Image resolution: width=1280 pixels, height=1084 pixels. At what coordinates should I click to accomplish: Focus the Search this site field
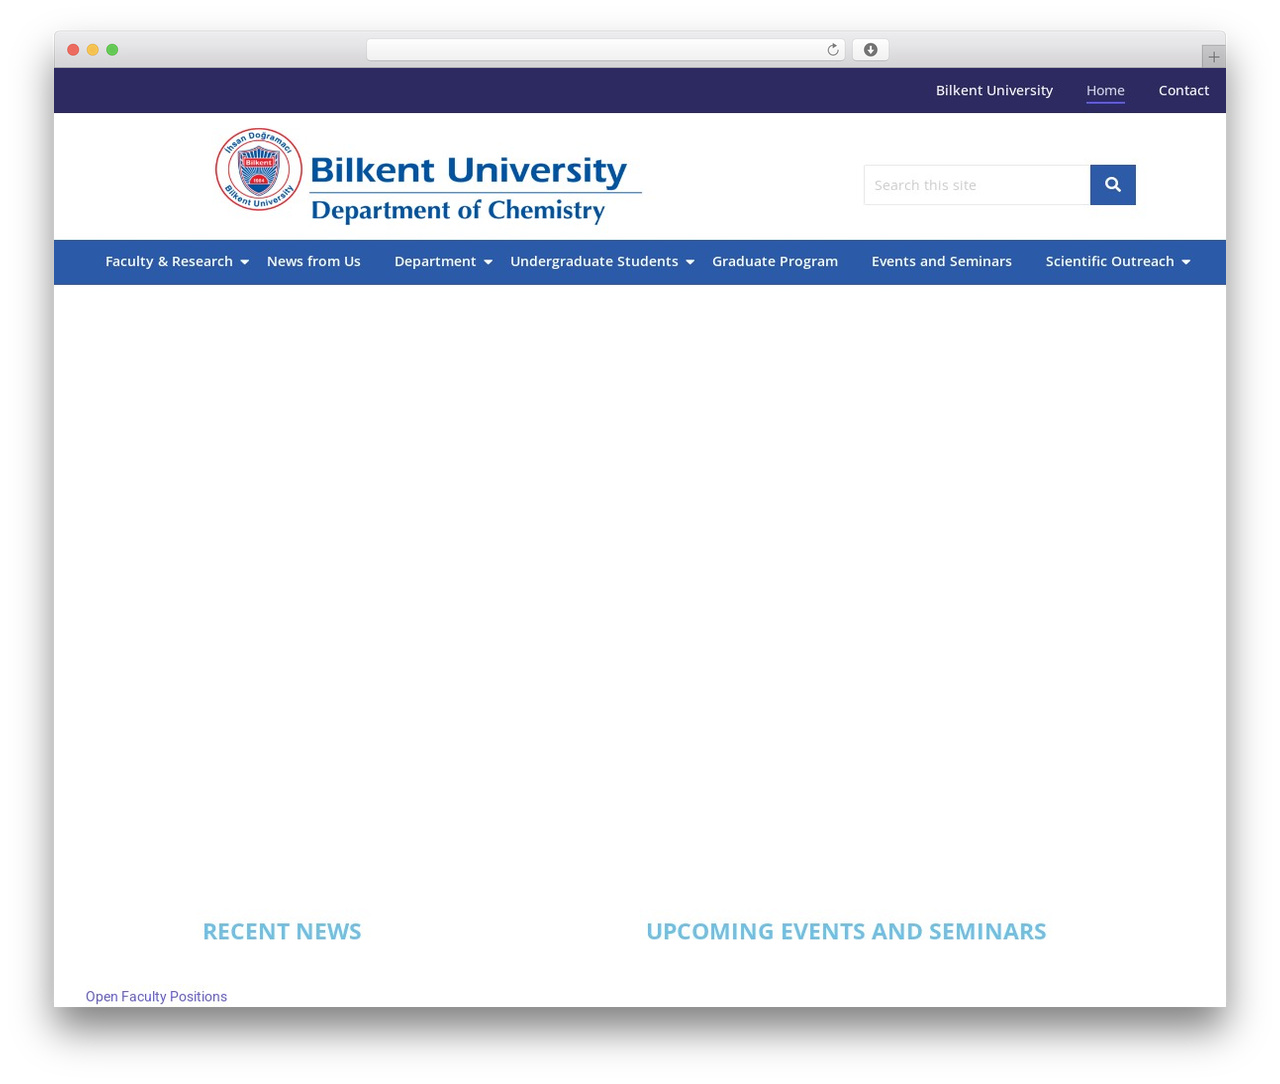coord(977,185)
